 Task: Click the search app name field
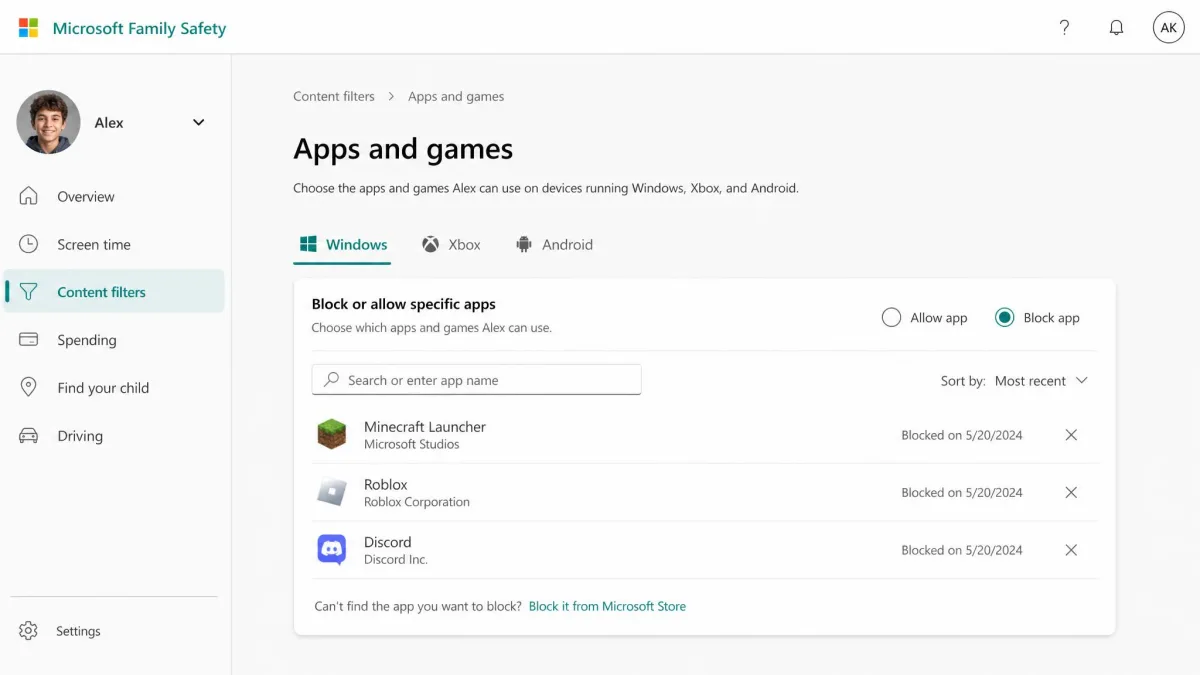(476, 380)
